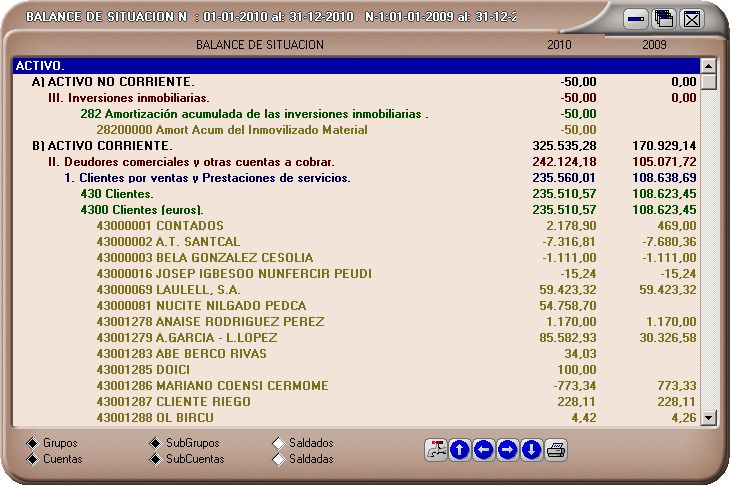
Task: Click the scrollbar up arrow
Action: click(709, 66)
